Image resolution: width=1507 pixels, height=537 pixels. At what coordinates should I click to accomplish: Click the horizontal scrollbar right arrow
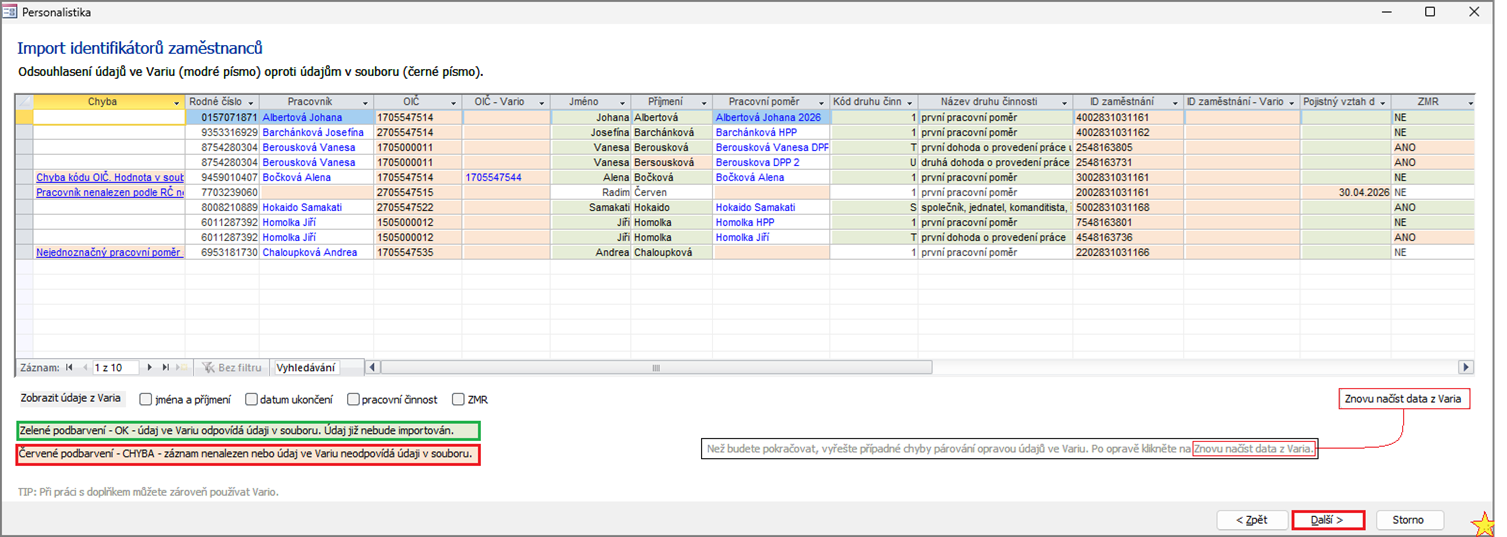[1466, 368]
